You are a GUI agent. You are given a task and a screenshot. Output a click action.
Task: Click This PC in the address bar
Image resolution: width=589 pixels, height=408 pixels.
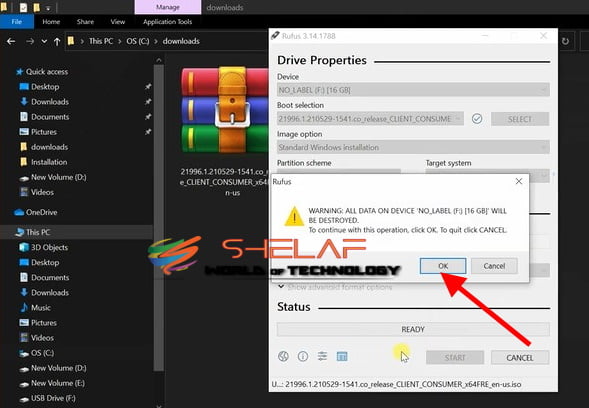101,41
